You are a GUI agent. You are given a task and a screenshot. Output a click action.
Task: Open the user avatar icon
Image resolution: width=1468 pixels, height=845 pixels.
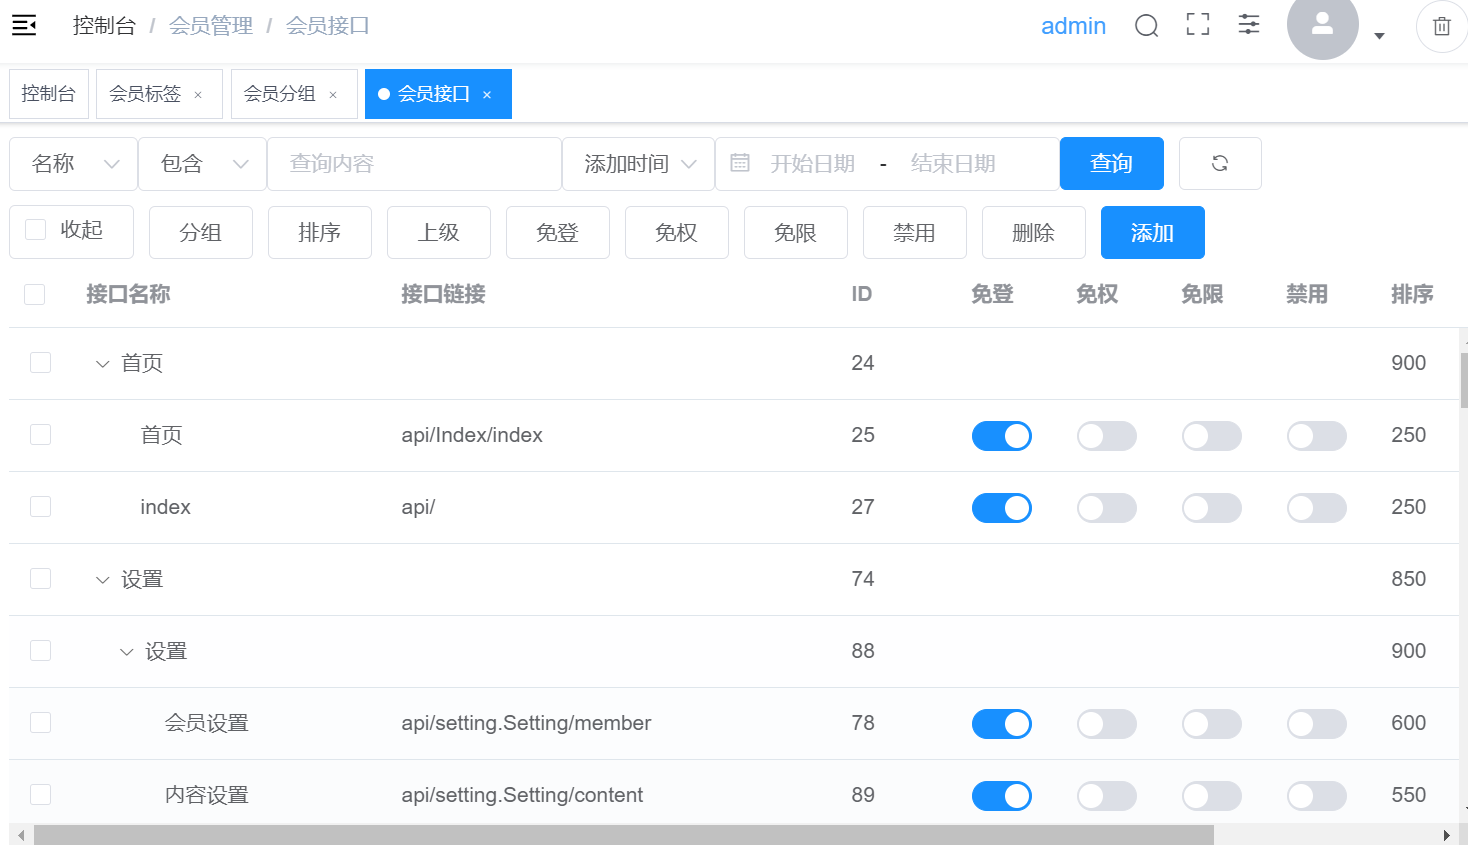tap(1322, 25)
